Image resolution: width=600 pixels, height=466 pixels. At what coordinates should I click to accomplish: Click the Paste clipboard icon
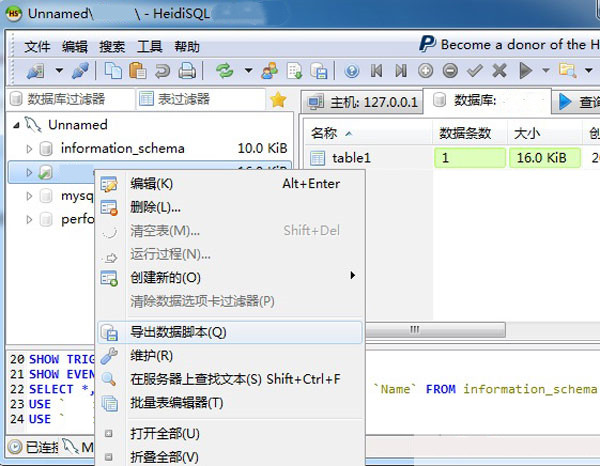[138, 71]
